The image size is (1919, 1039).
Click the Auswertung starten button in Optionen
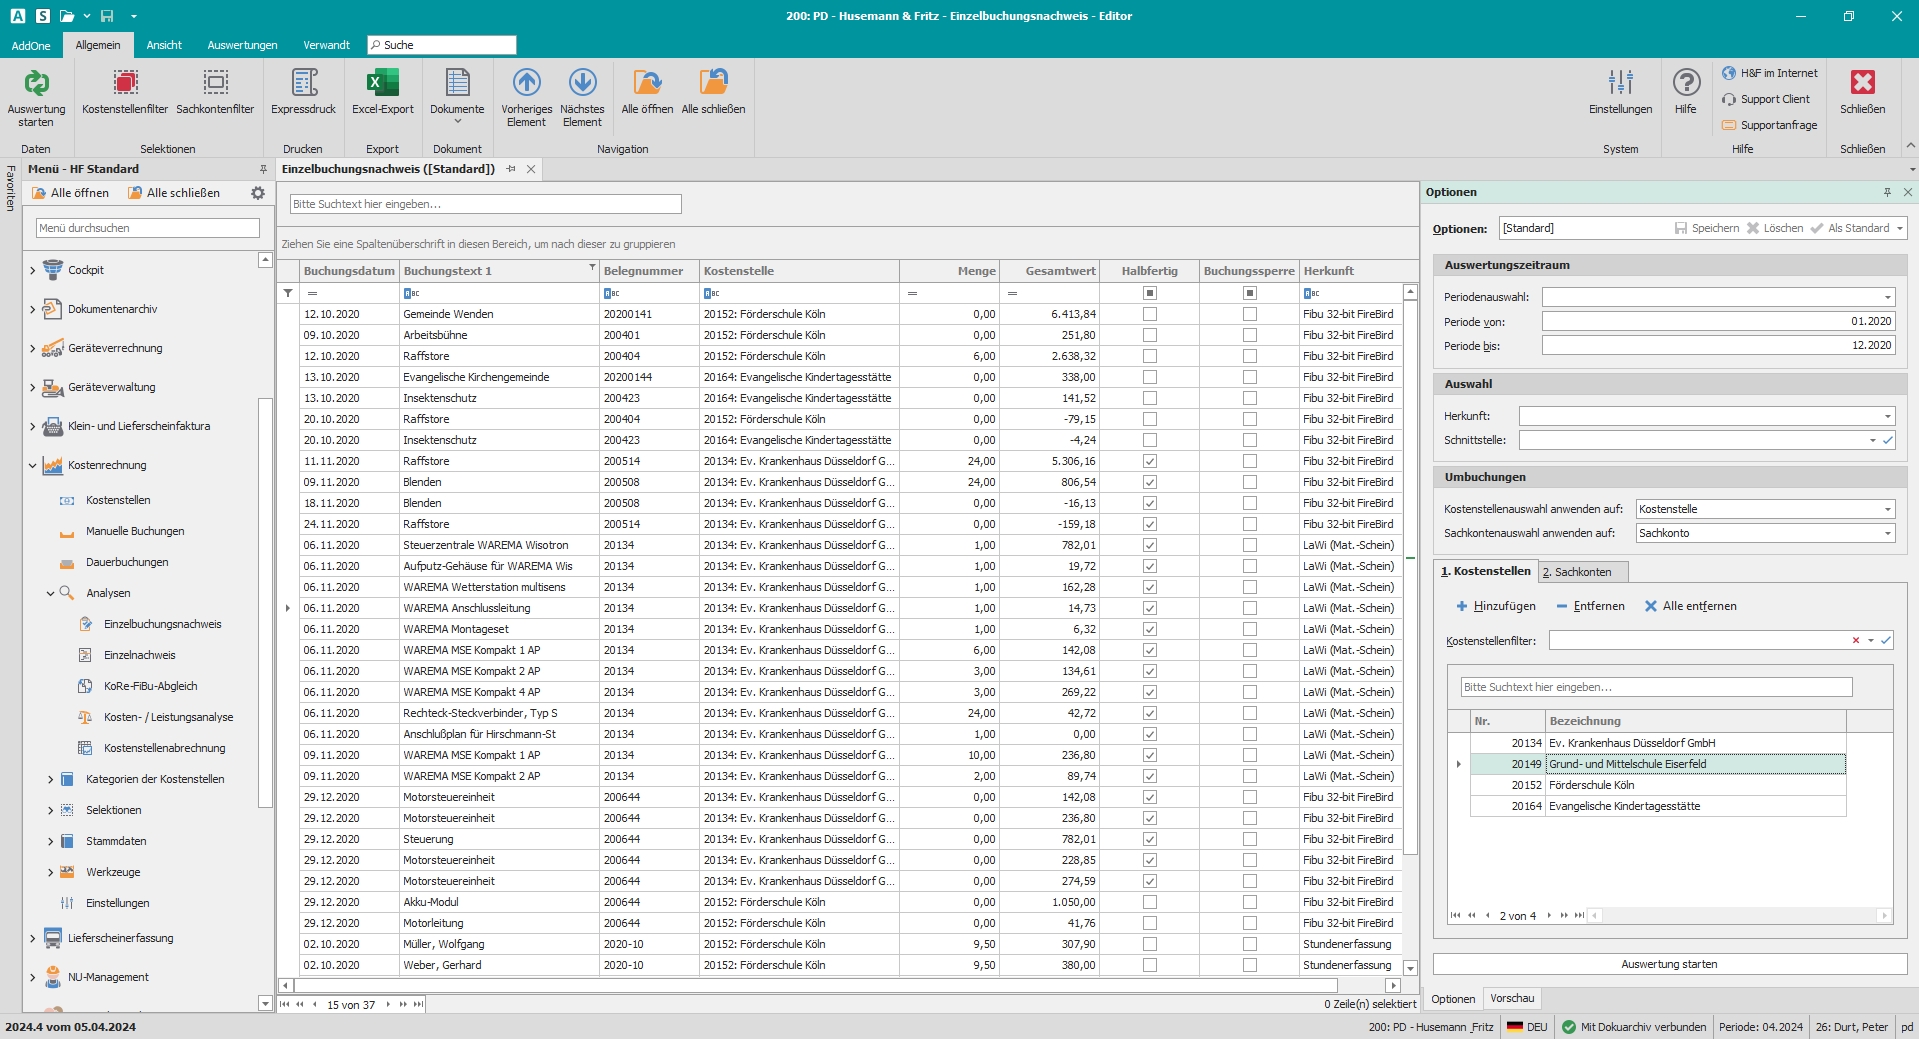[x=1669, y=964]
